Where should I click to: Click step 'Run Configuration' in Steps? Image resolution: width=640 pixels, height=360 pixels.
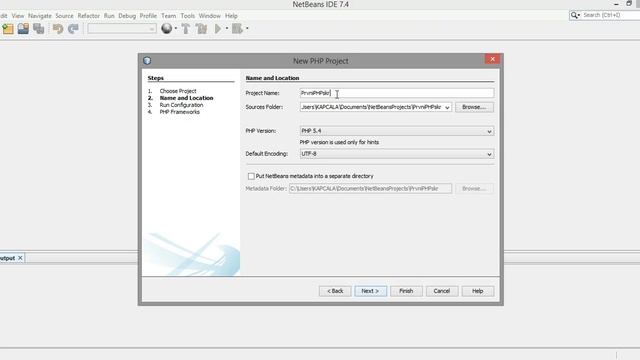181,105
